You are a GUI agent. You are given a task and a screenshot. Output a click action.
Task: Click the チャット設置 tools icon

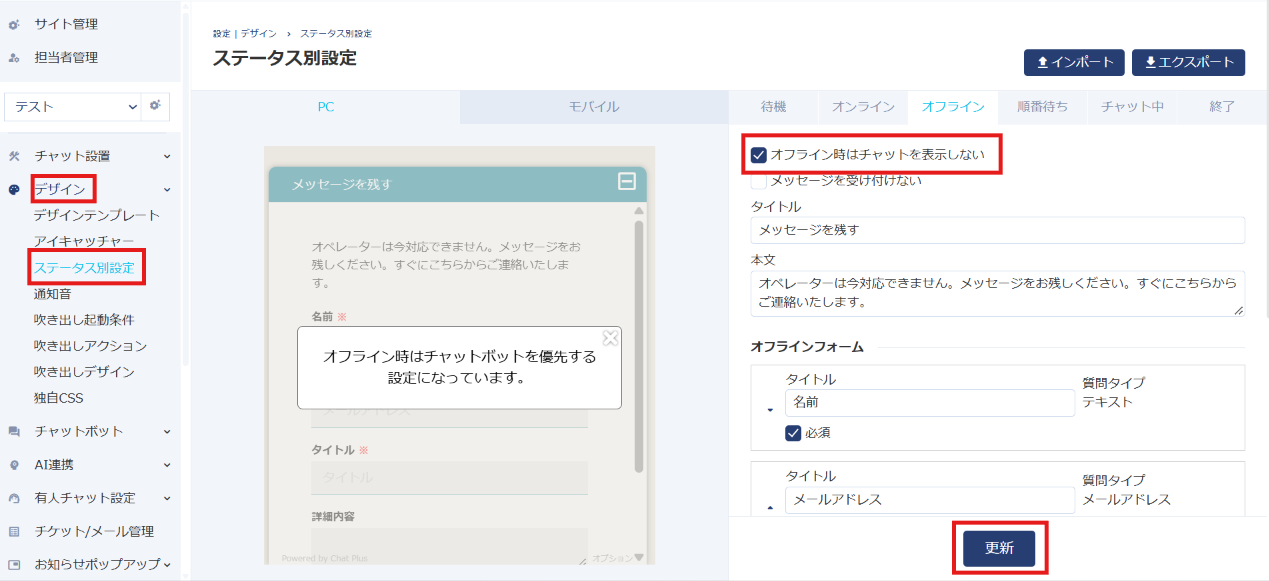(14, 156)
